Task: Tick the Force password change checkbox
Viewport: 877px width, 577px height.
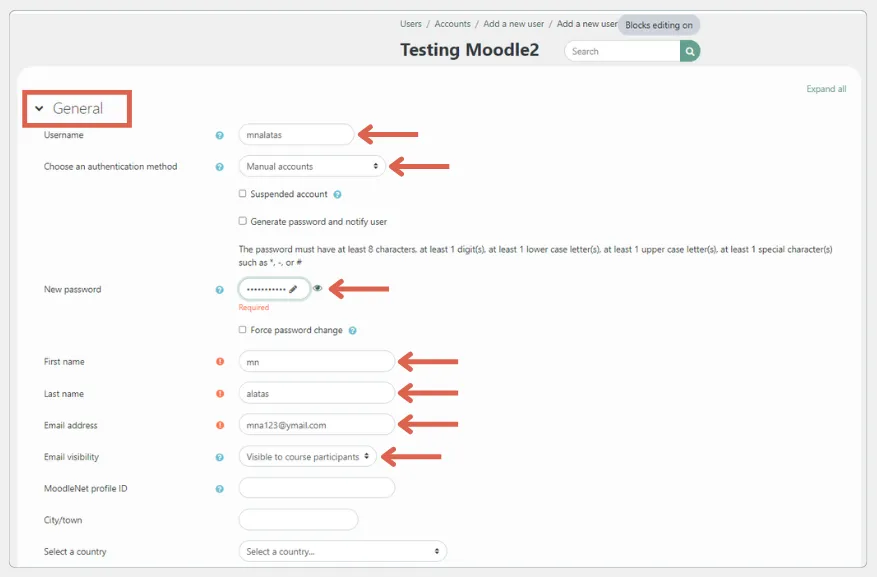Action: point(243,330)
